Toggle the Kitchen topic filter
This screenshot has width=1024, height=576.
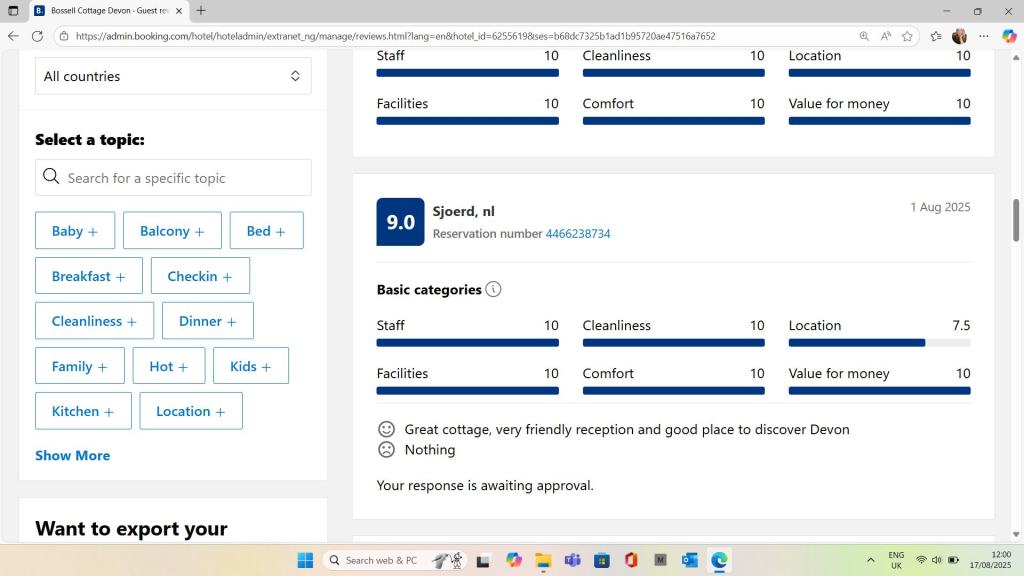click(x=83, y=411)
